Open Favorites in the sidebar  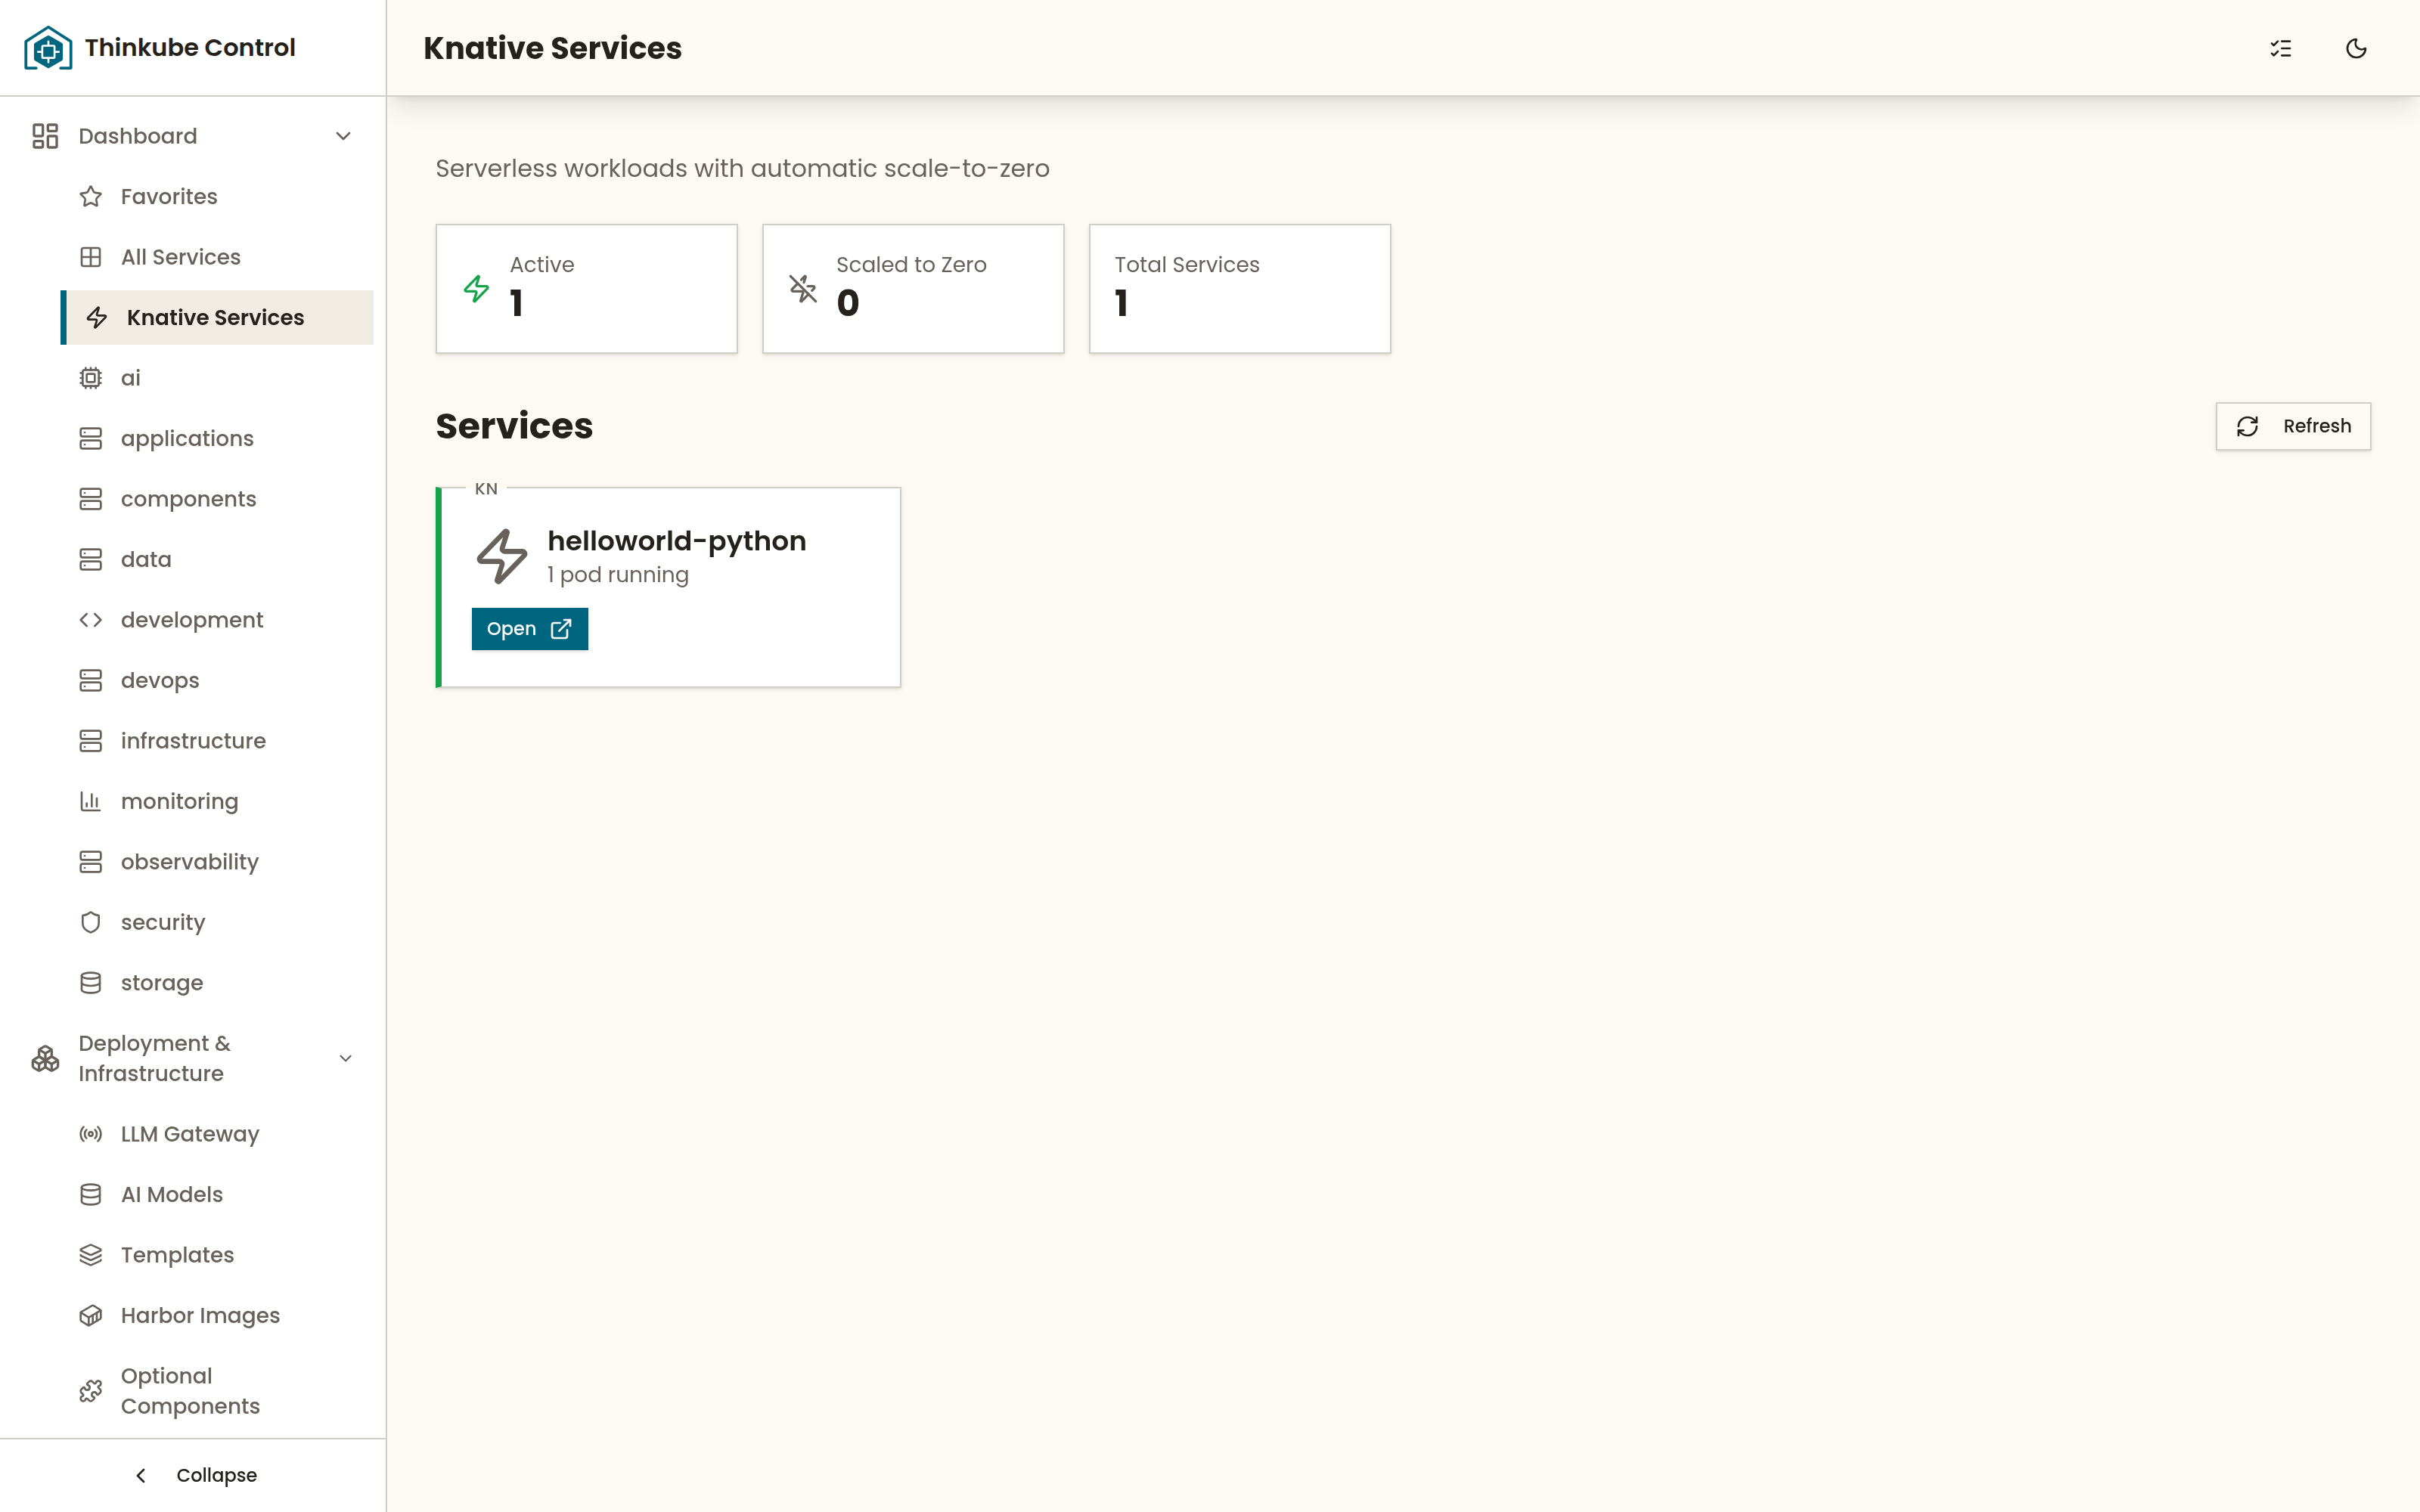pos(169,197)
